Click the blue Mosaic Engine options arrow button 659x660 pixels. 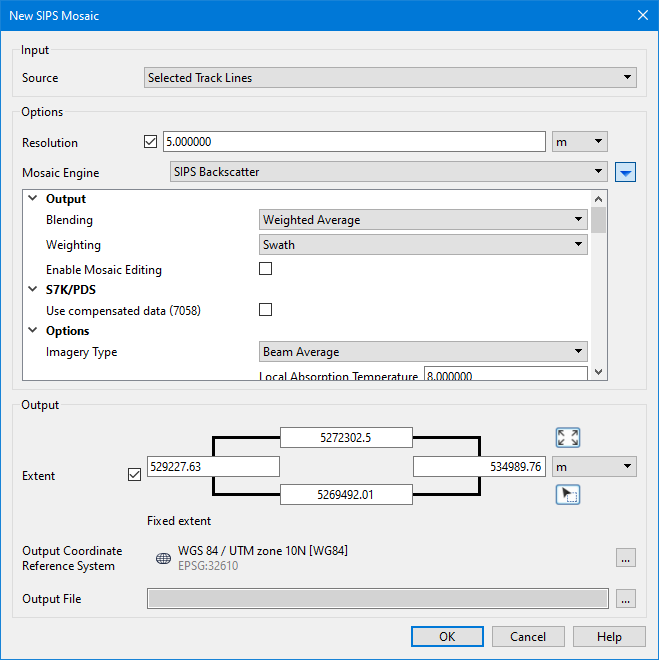click(x=626, y=173)
